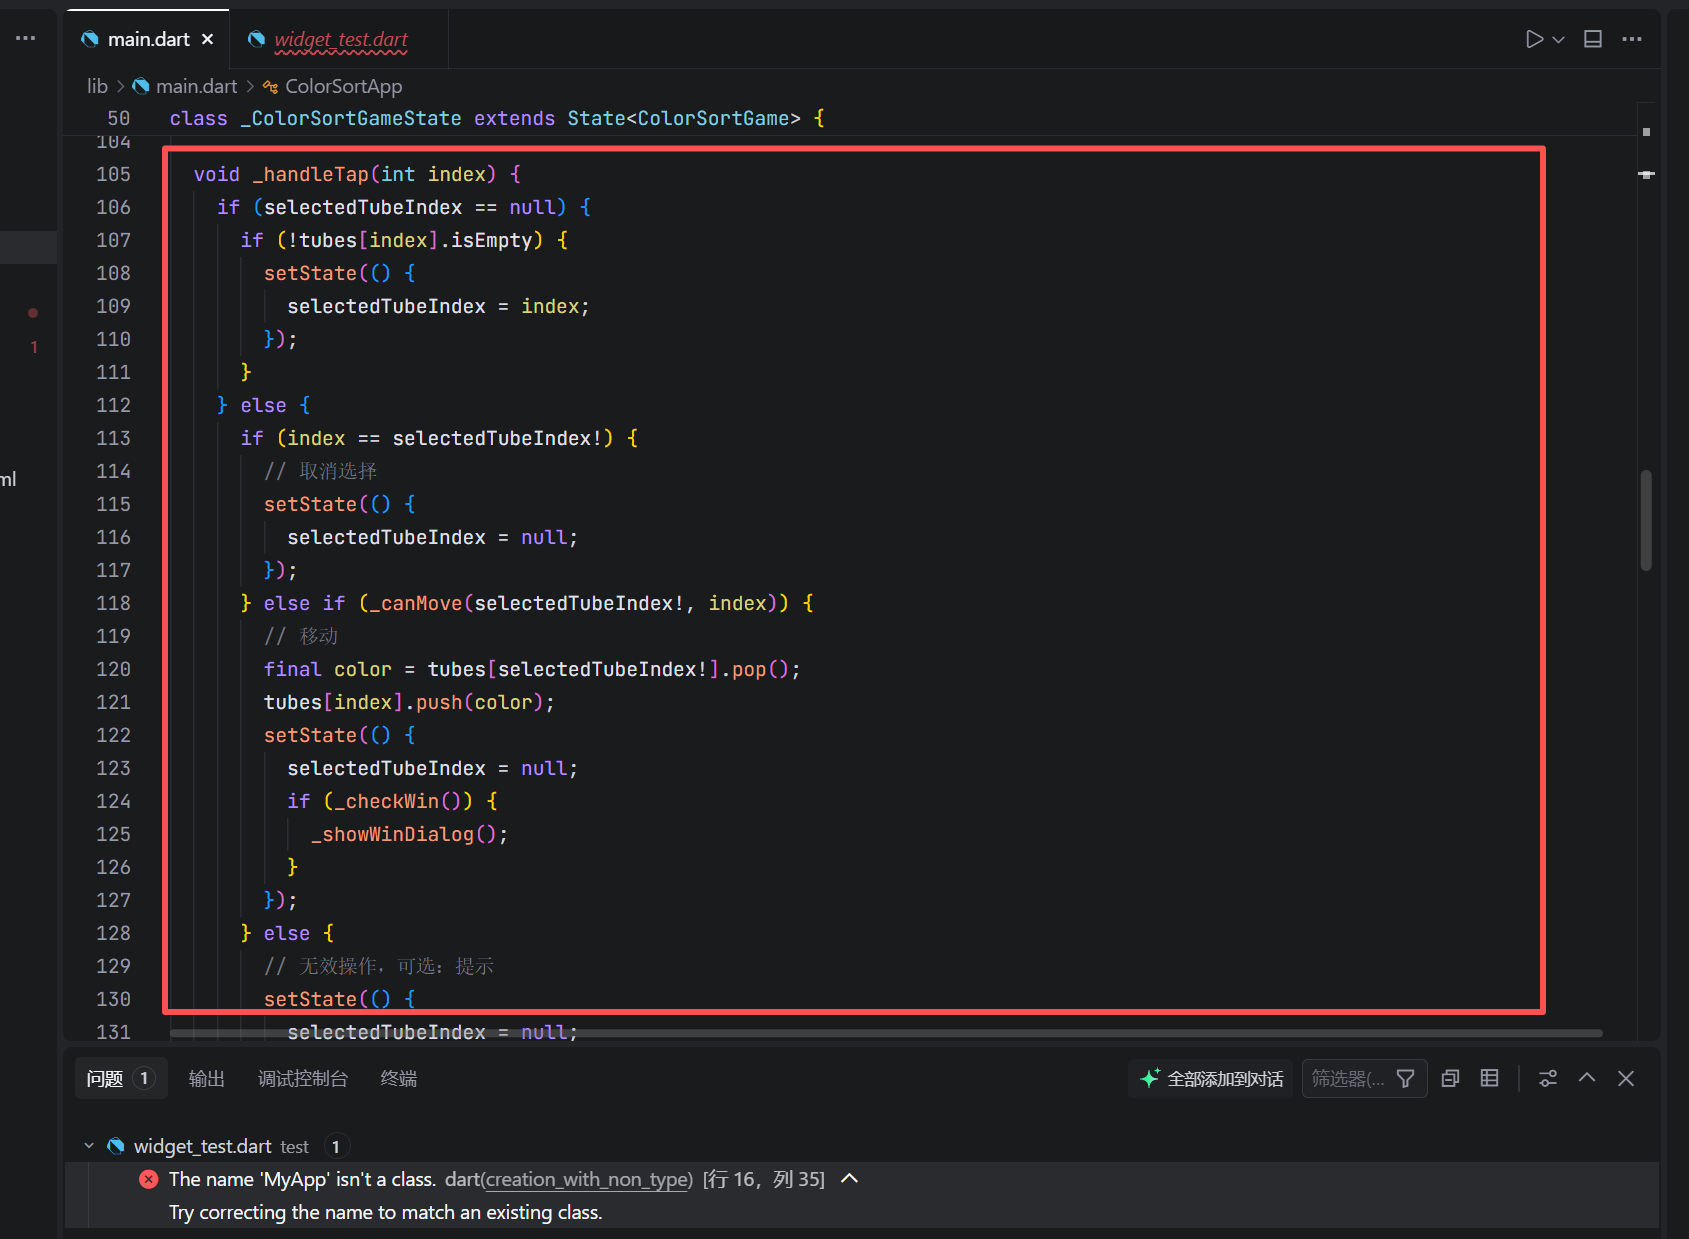Collapse all problems with stacked squares icon
Image resolution: width=1689 pixels, height=1239 pixels.
point(1450,1078)
